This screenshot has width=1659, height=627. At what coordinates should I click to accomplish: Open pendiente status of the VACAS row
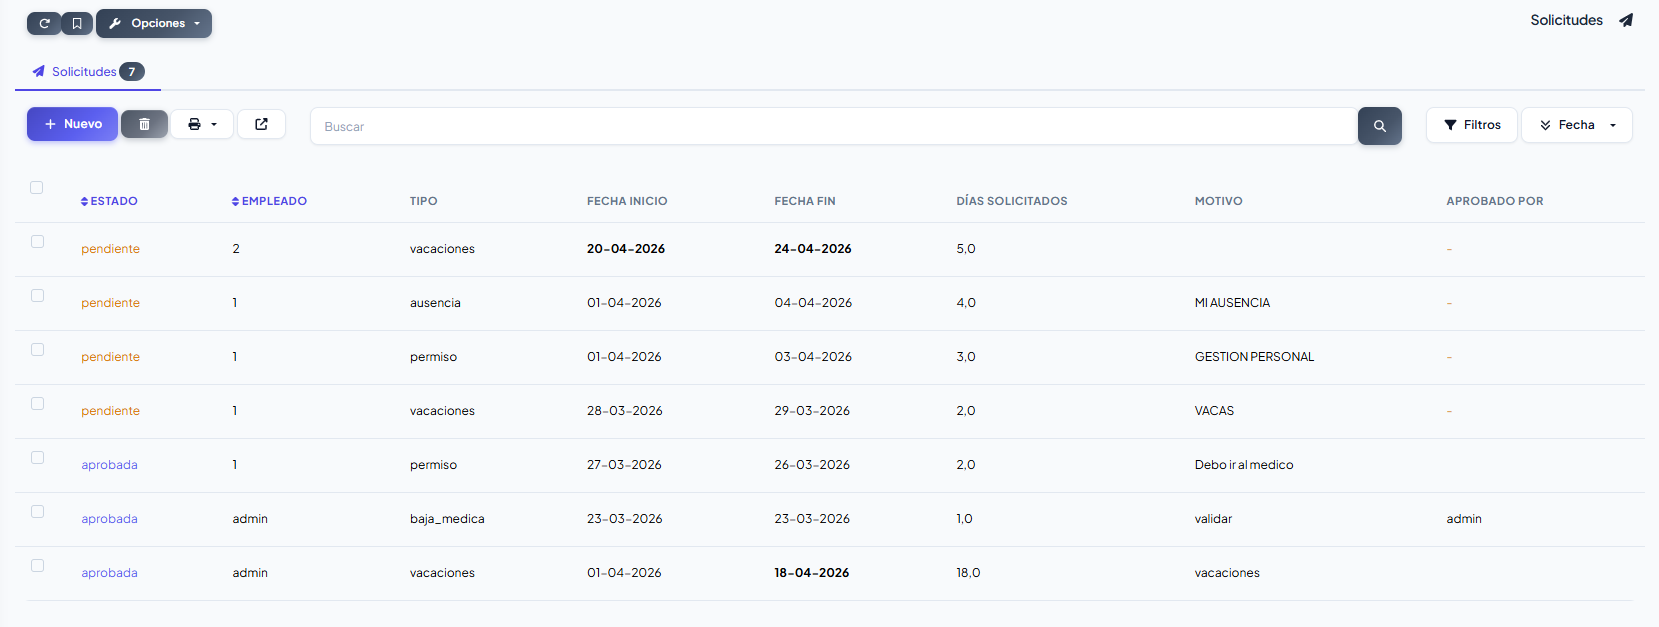click(110, 411)
